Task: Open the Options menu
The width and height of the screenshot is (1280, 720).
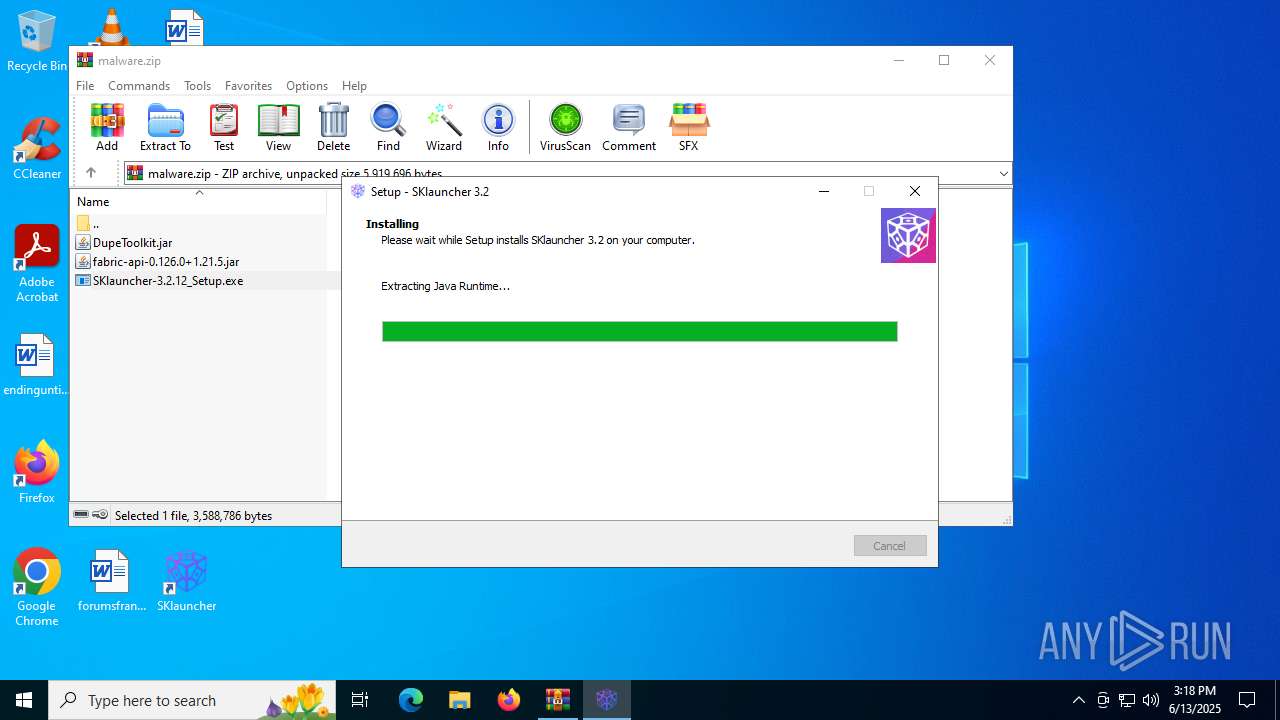Action: click(307, 86)
